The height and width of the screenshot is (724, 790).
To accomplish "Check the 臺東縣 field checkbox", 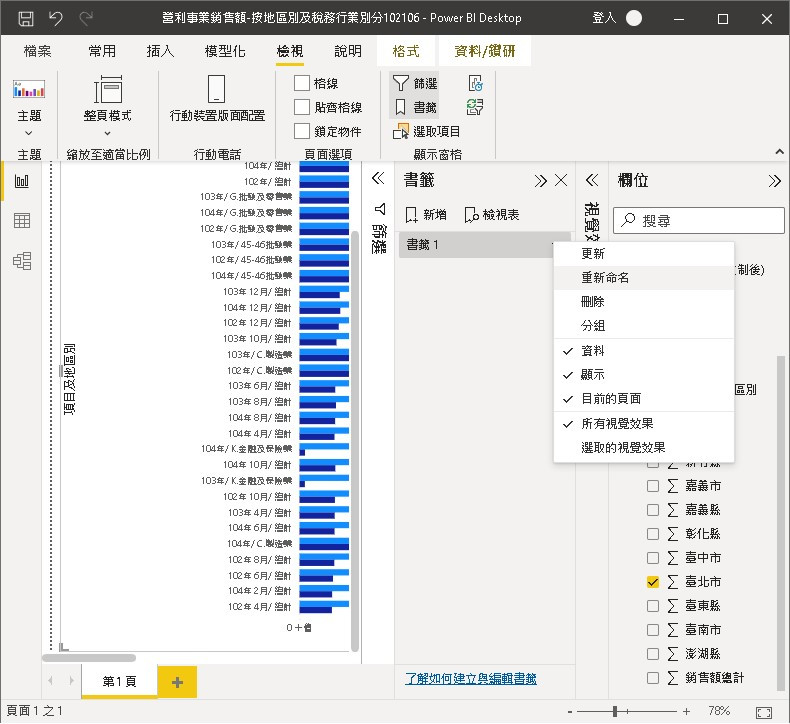I will [x=652, y=606].
